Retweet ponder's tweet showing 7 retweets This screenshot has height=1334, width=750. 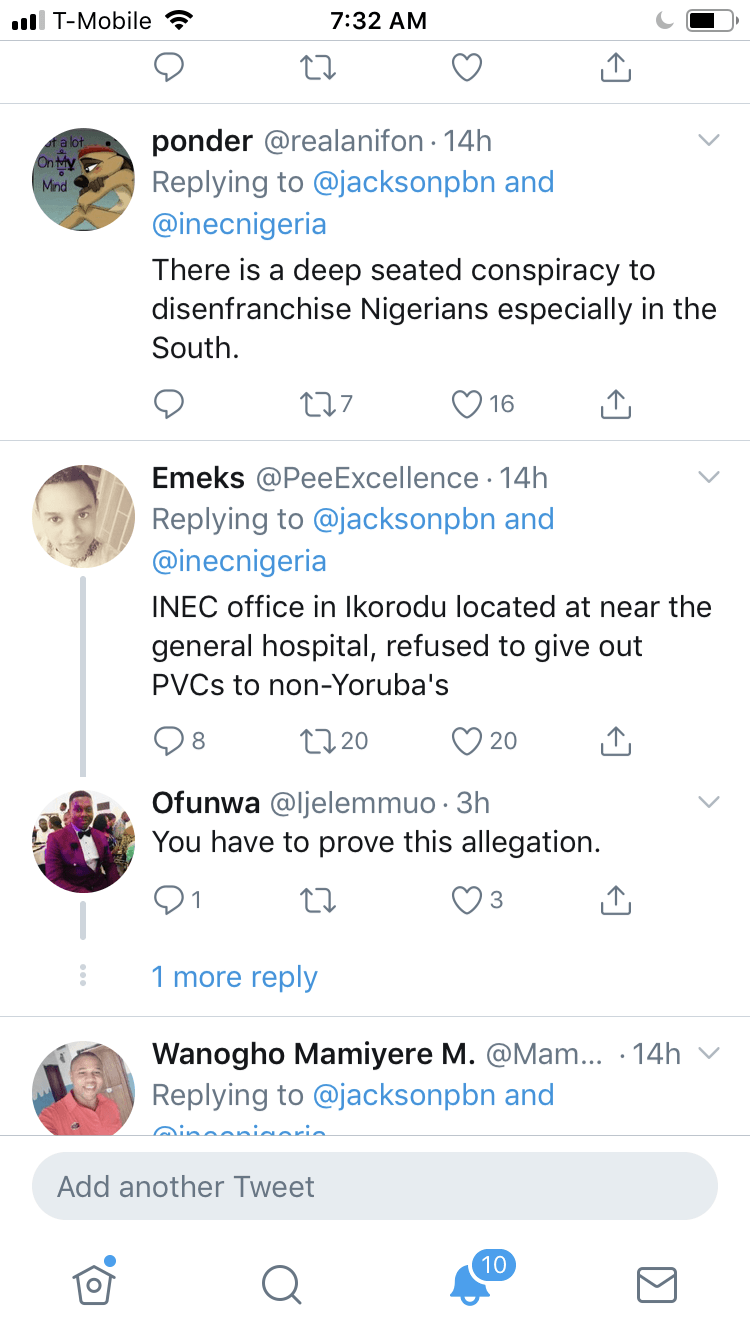318,404
